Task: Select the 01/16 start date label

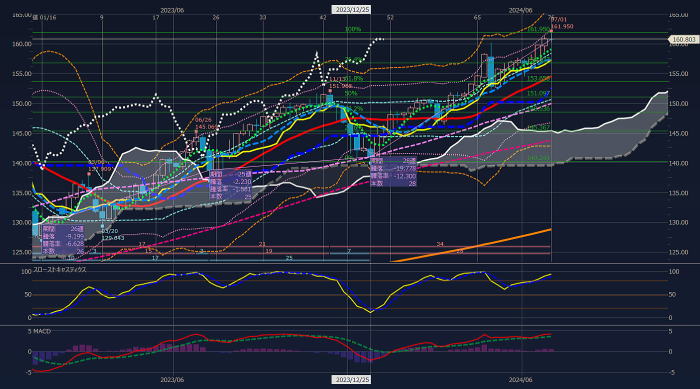Action: point(48,17)
